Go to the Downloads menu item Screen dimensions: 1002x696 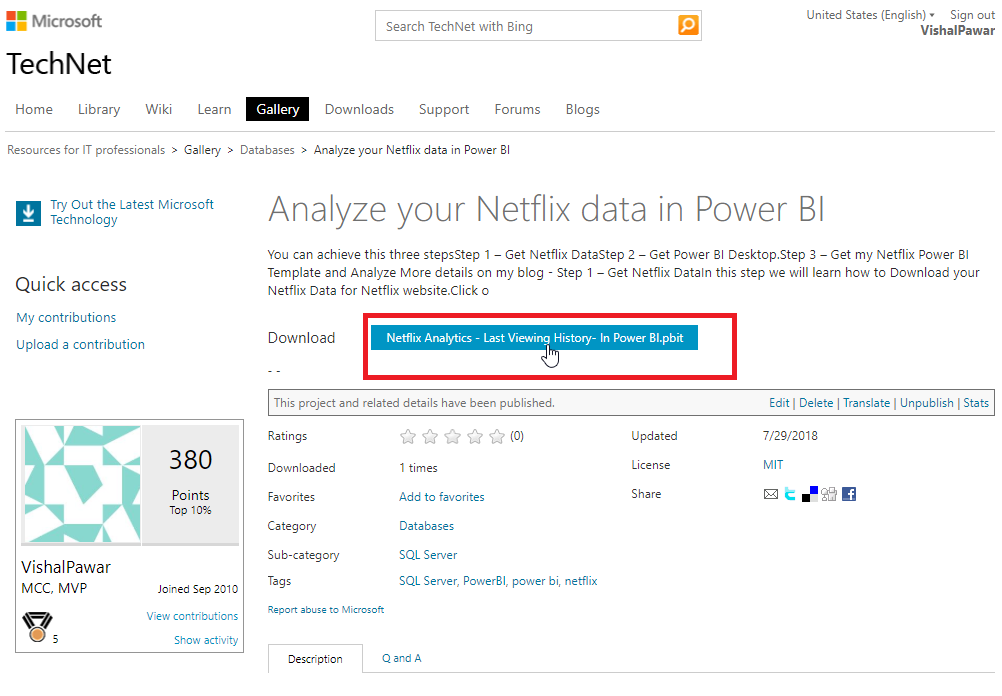(x=359, y=109)
